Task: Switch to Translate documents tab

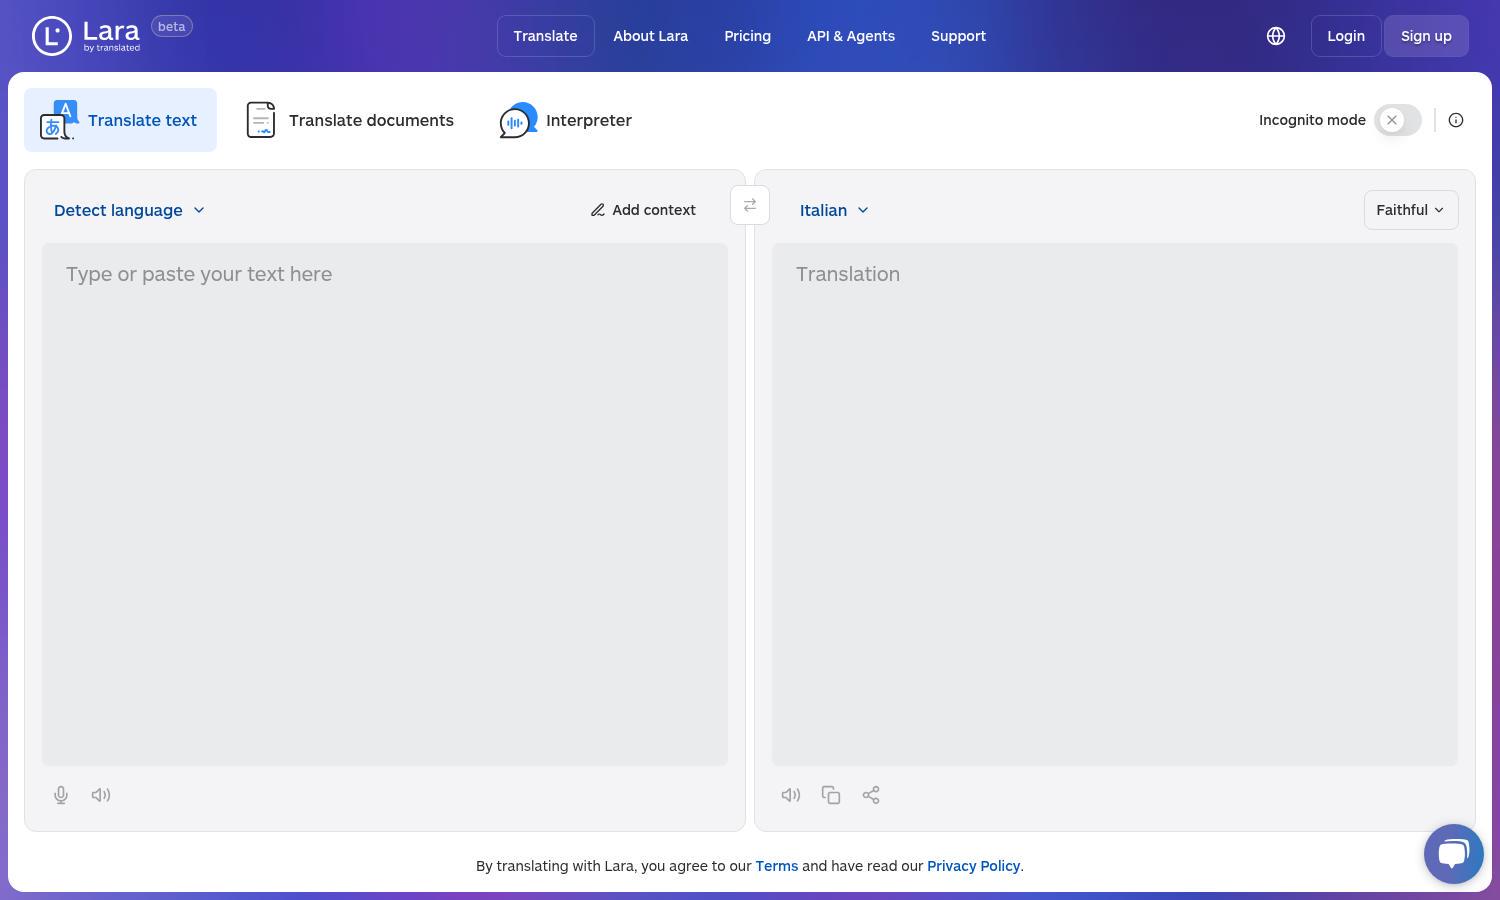Action: point(350,120)
